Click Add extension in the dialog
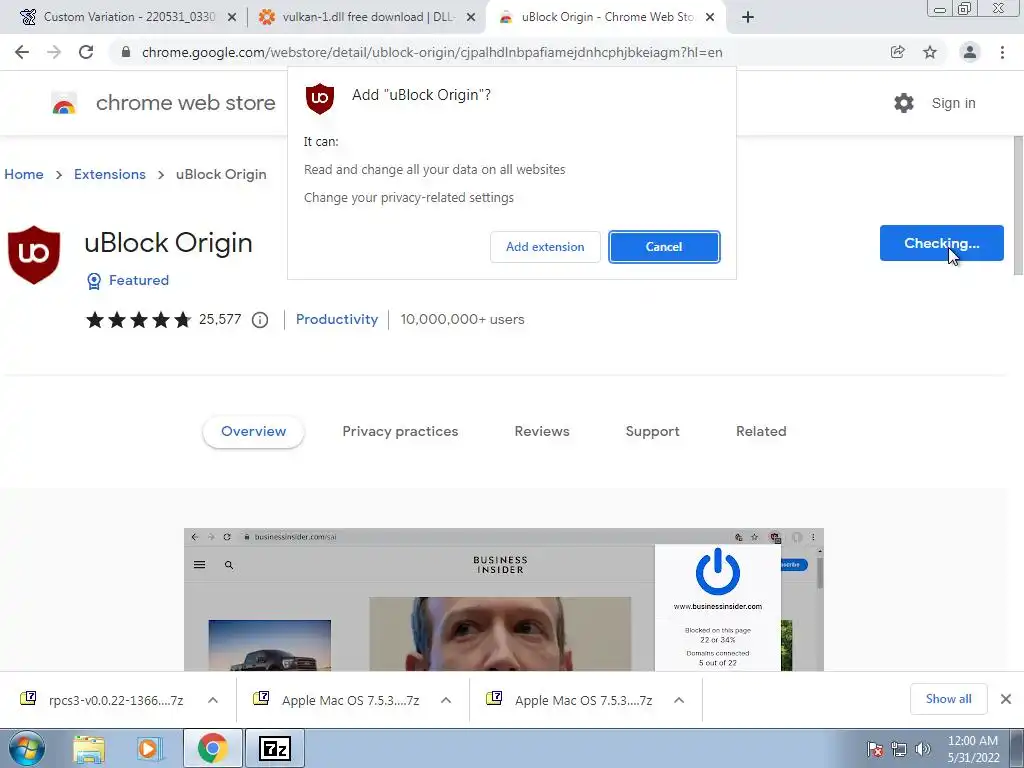 [x=545, y=247]
